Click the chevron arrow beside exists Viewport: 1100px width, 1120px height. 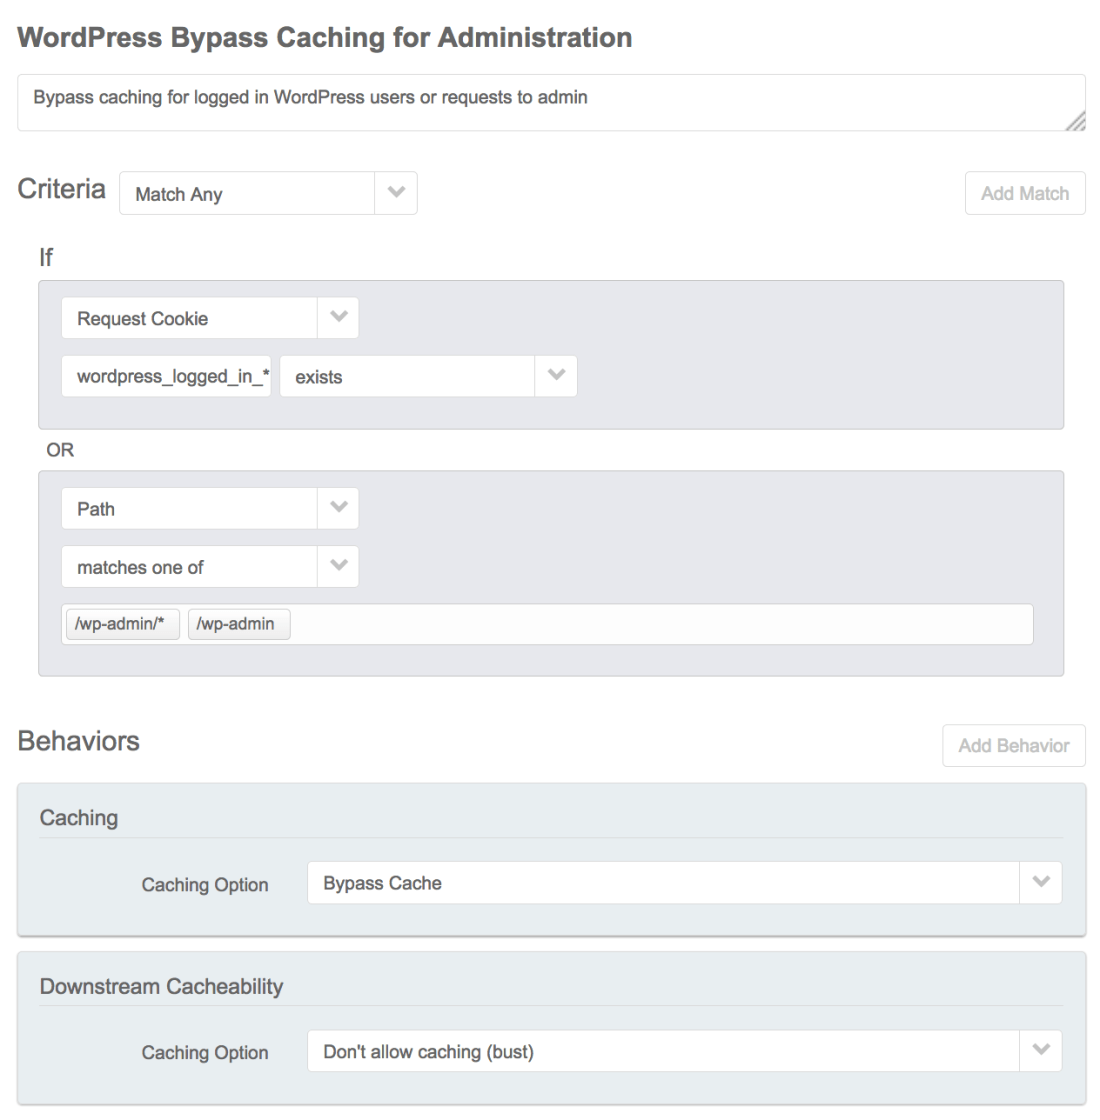pyautogui.click(x=557, y=377)
